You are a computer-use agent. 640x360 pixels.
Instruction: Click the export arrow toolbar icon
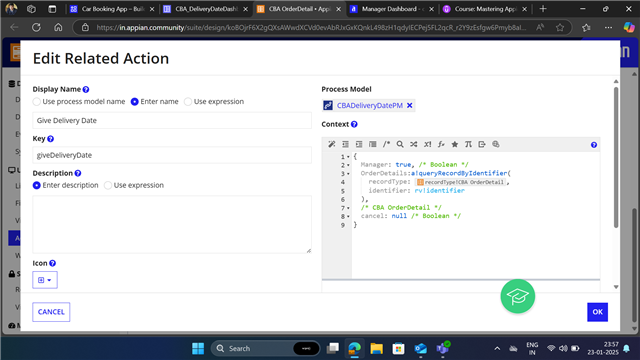(x=482, y=144)
